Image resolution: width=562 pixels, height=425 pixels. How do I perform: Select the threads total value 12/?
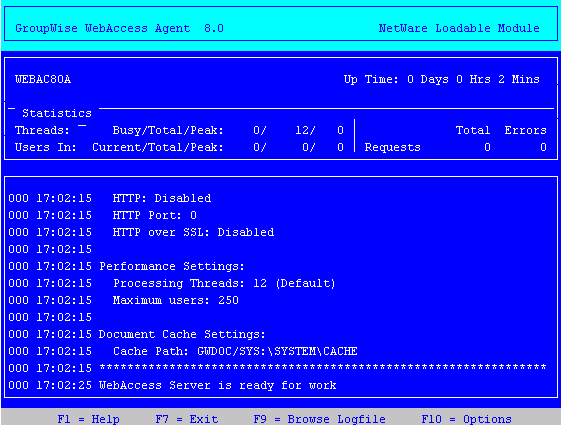point(305,130)
